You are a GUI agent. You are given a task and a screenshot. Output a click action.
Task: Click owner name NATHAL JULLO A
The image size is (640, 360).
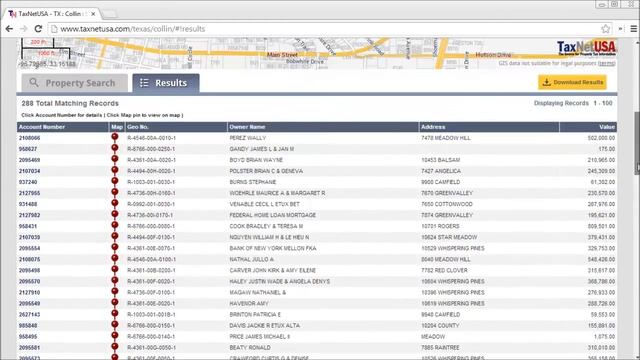click(x=251, y=259)
